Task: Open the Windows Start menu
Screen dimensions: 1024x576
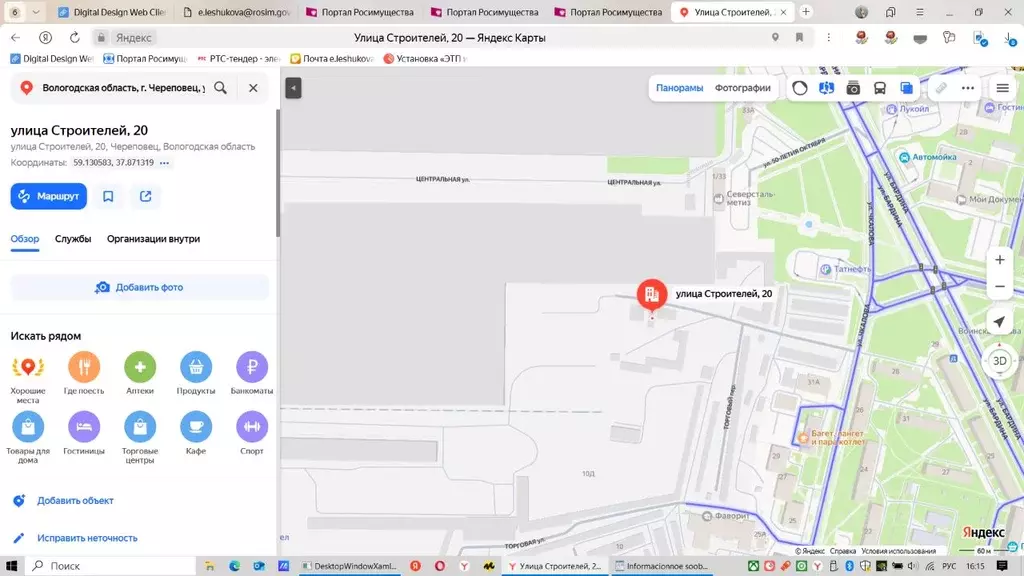Action: click(12, 566)
